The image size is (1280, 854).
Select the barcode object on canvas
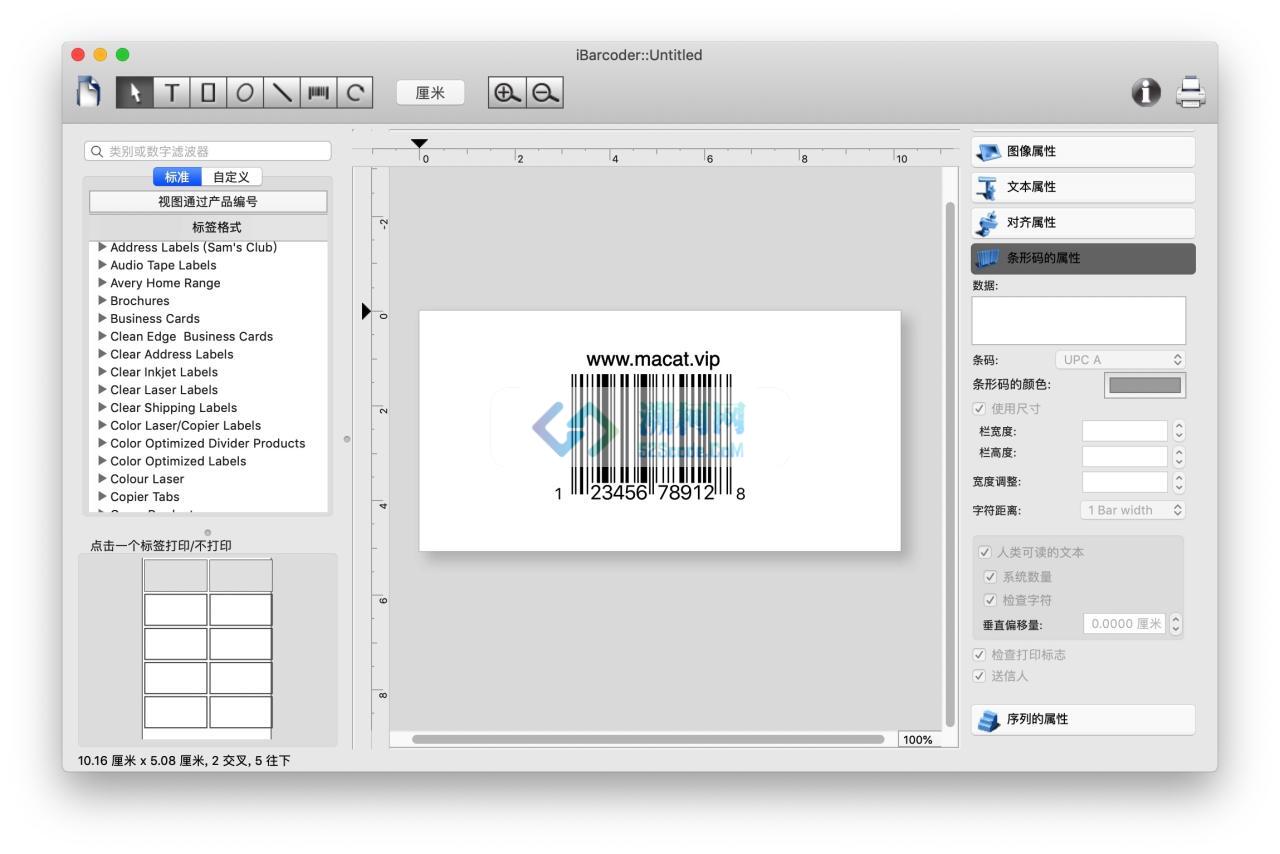pyautogui.click(x=651, y=438)
